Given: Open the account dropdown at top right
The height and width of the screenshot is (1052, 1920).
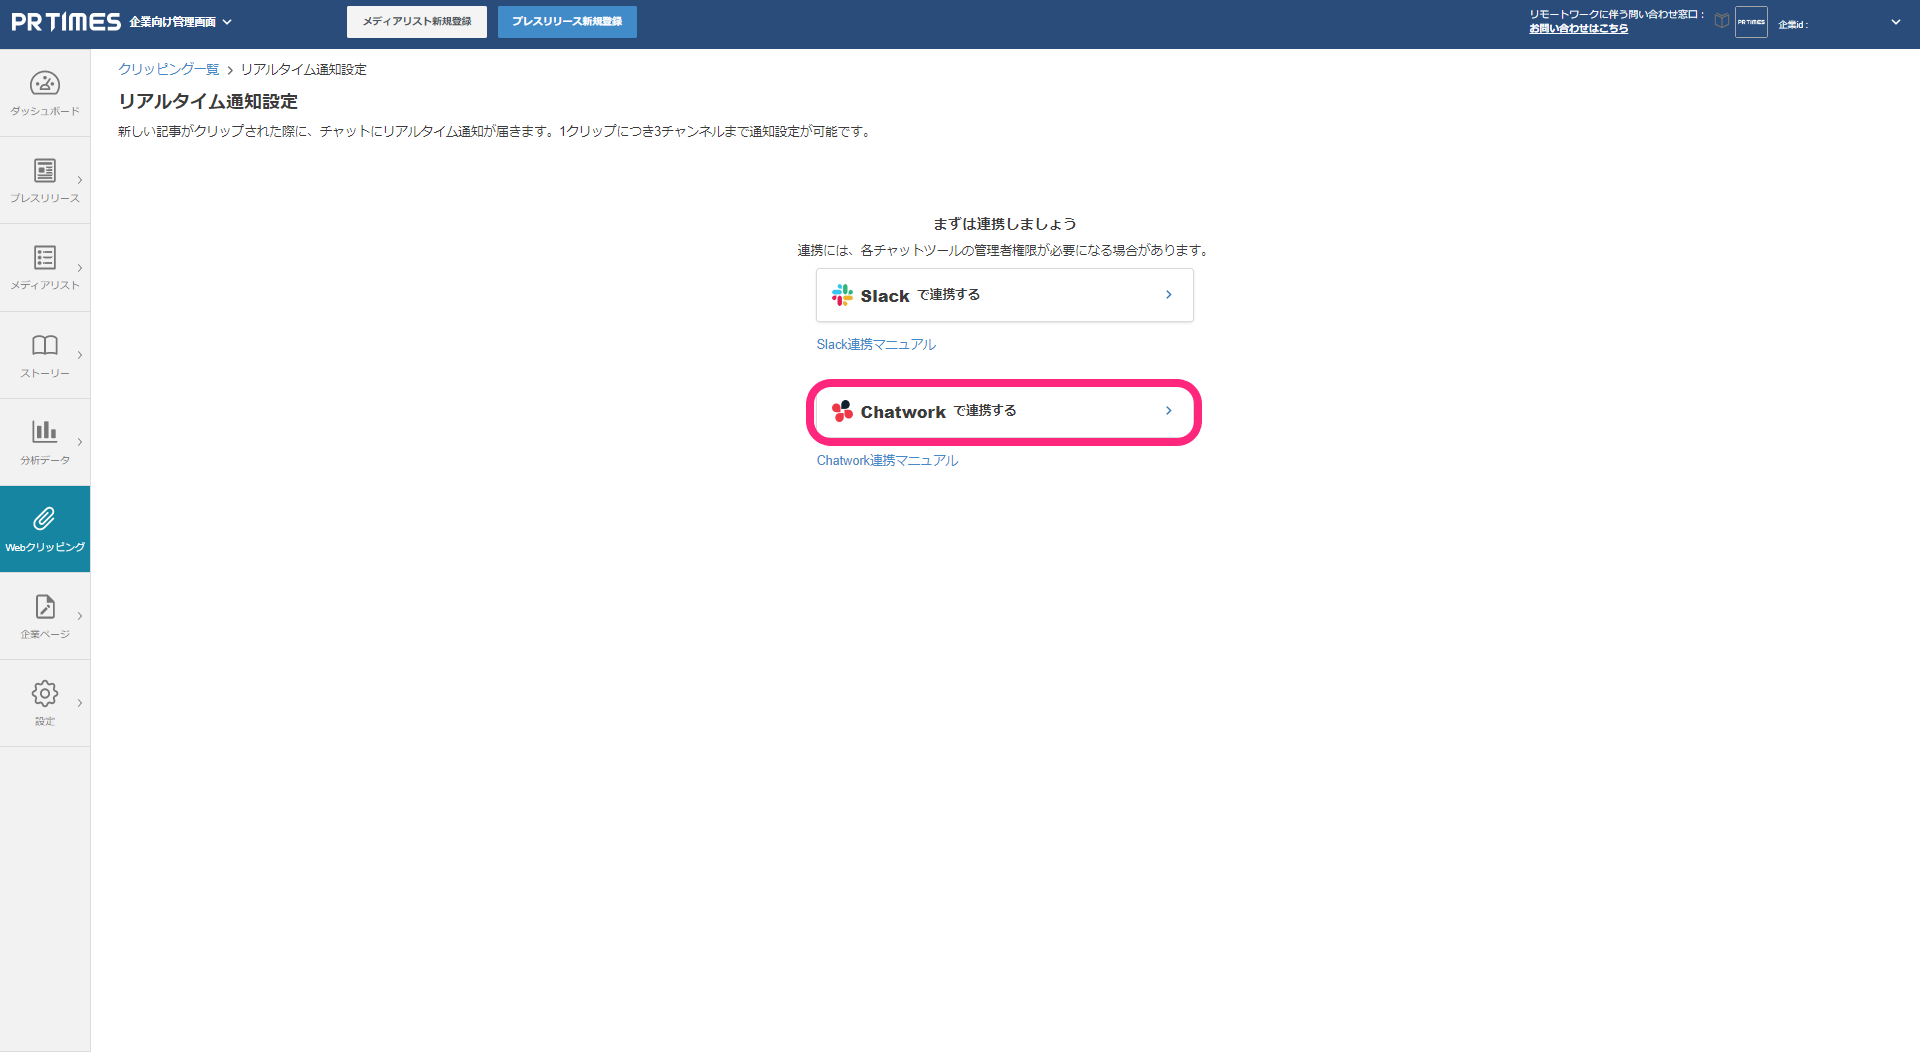Looking at the screenshot, I should tap(1896, 21).
